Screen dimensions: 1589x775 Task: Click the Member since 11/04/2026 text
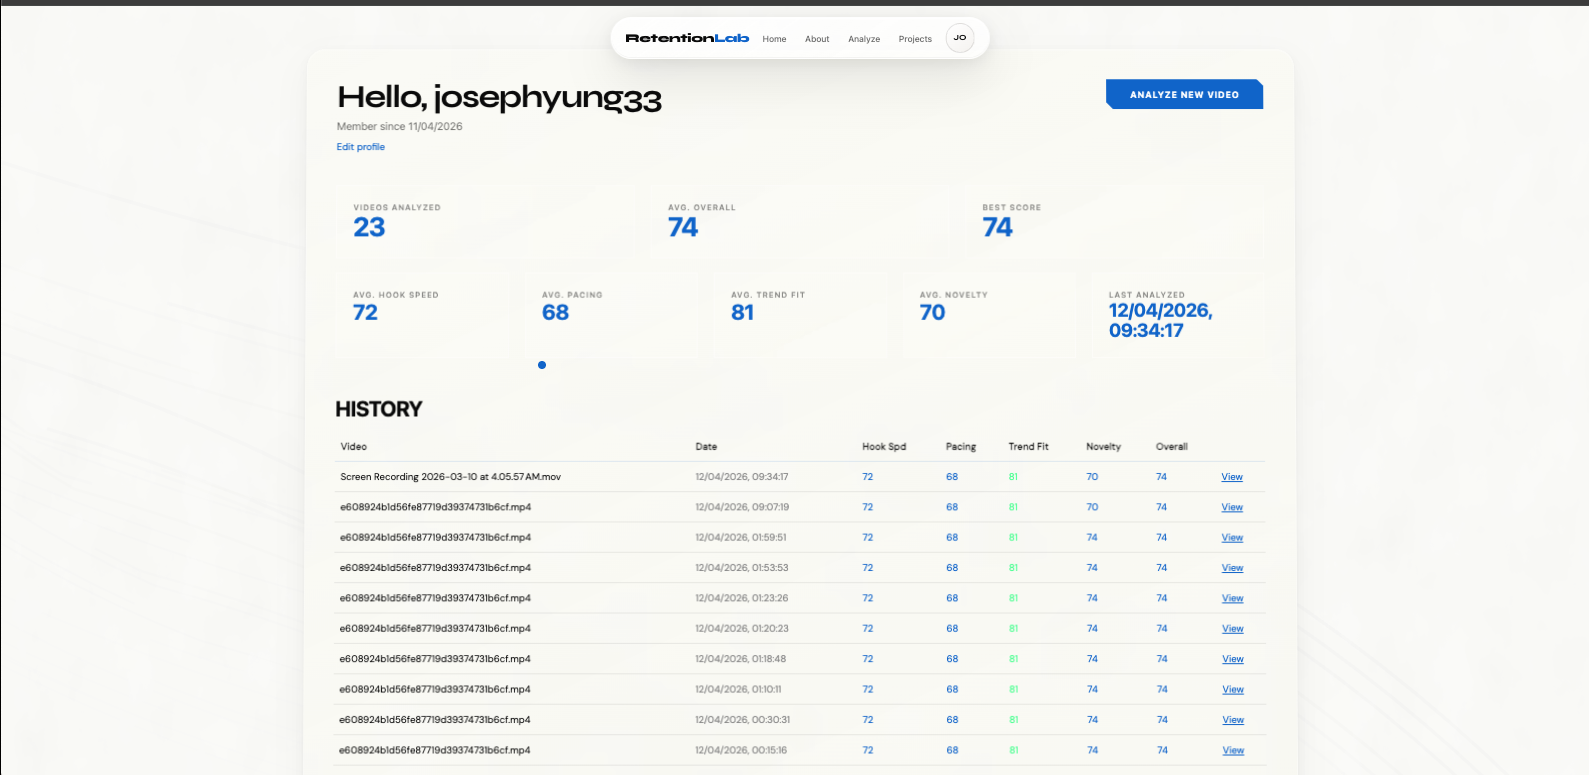(x=399, y=126)
